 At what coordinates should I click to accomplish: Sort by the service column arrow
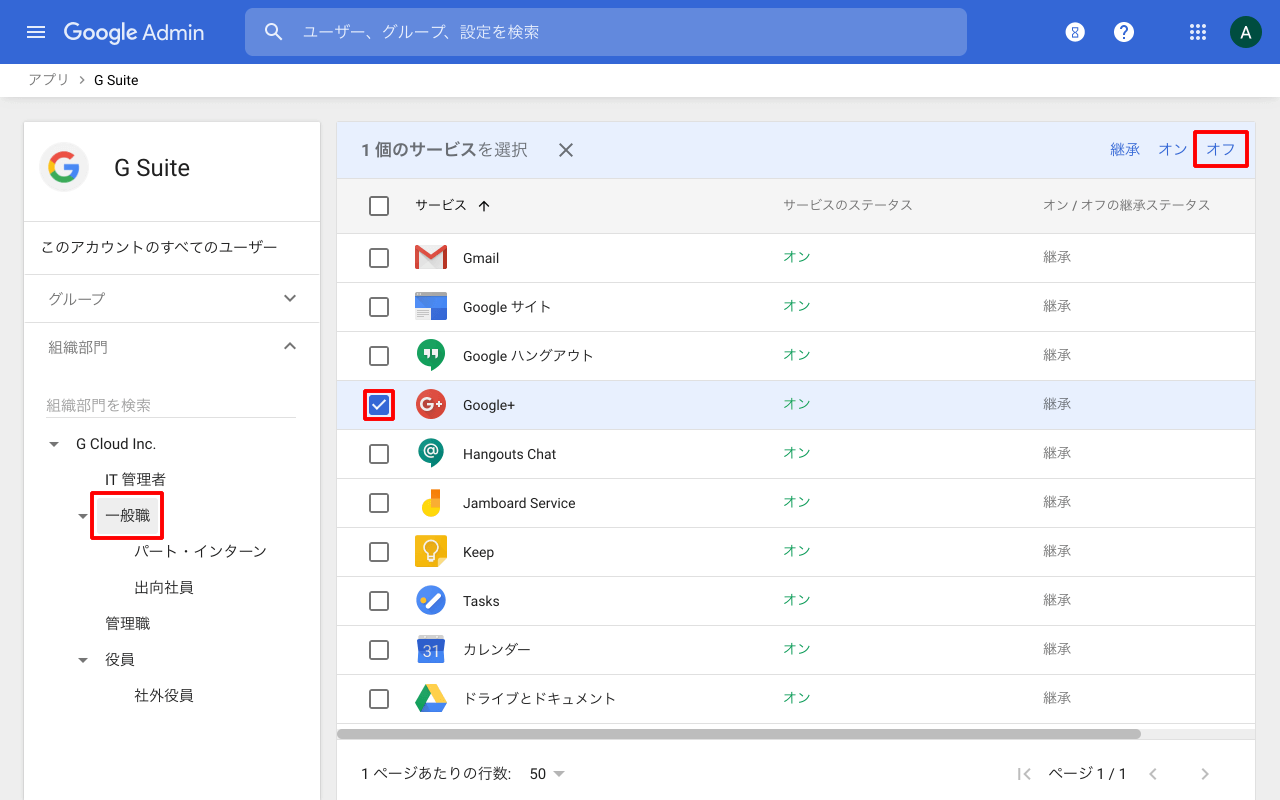coord(484,206)
